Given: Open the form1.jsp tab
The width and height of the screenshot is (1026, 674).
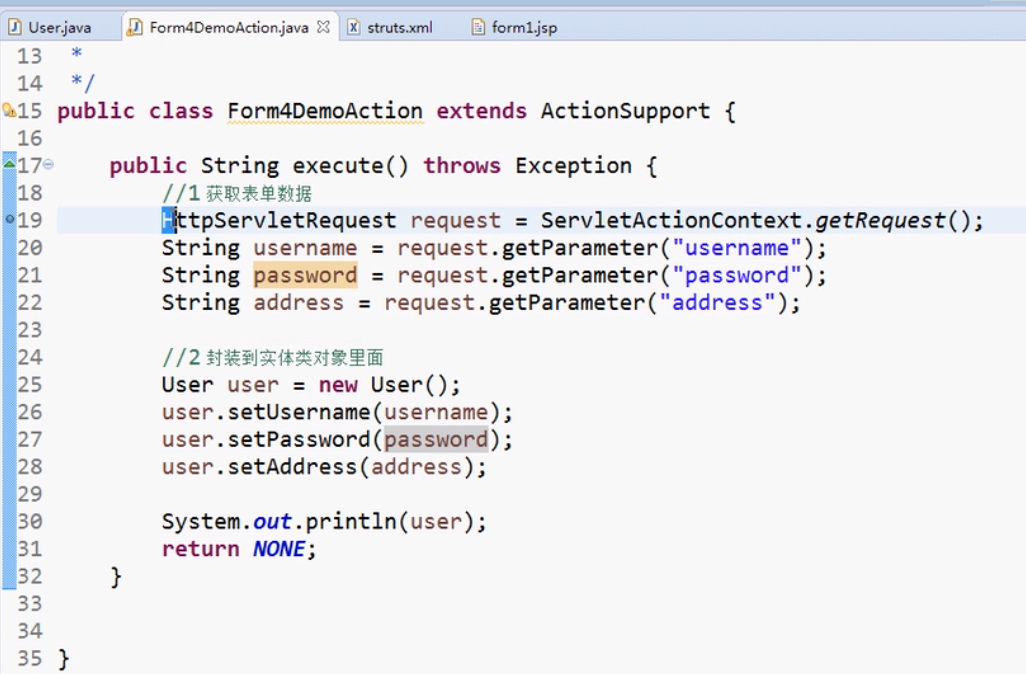Looking at the screenshot, I should click(524, 27).
